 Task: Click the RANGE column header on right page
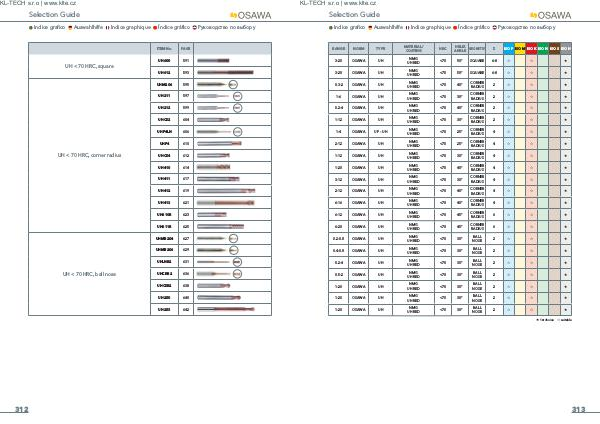(338, 48)
